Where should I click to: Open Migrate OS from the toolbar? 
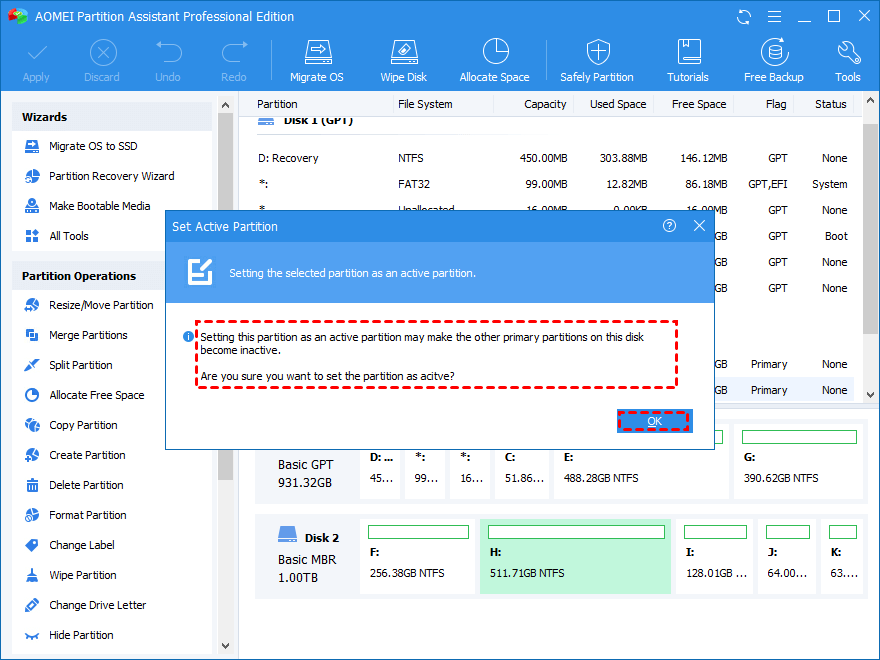[317, 61]
